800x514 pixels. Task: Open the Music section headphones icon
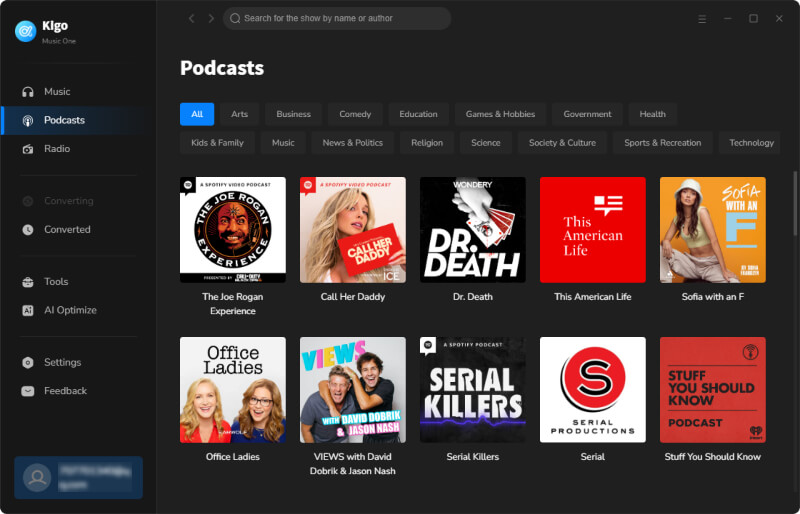click(x=28, y=92)
